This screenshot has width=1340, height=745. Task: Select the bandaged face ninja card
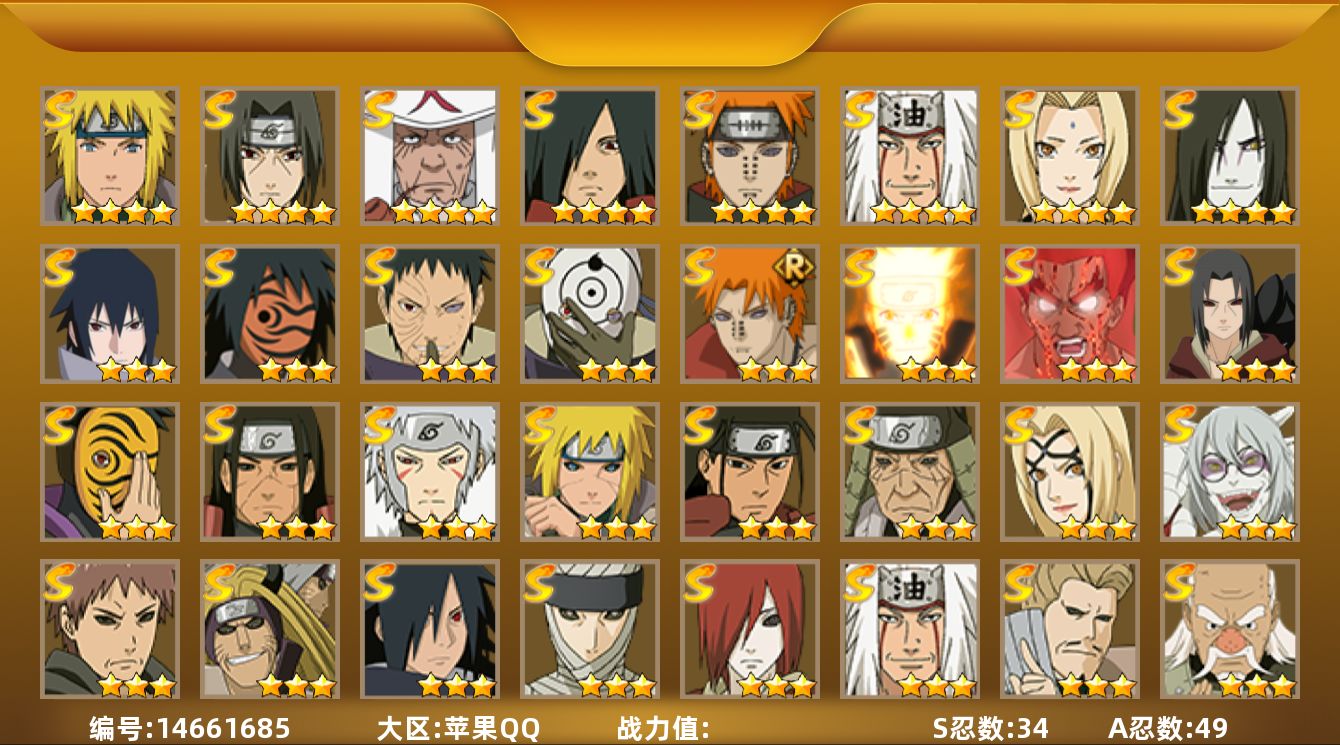tap(589, 629)
